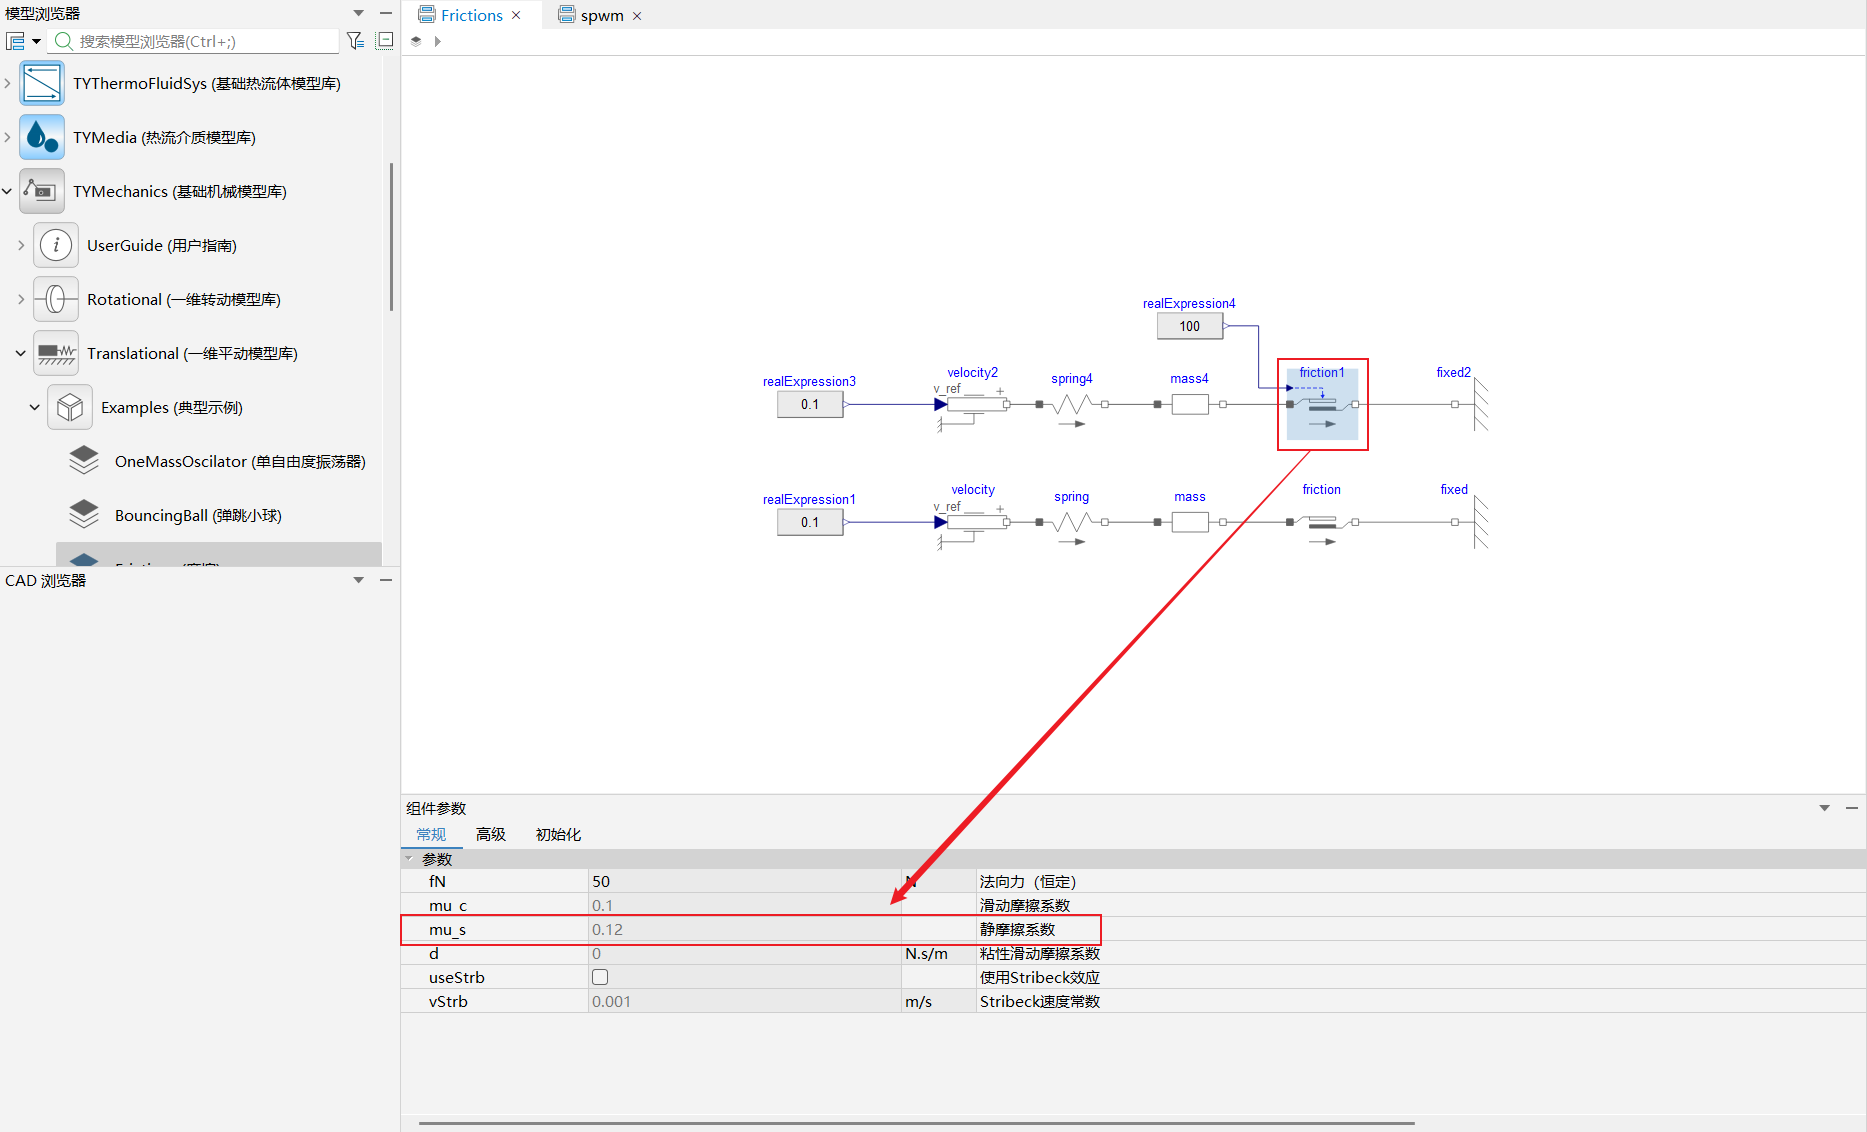
Task: Click the collapse-all icon in model browser
Action: (385, 41)
